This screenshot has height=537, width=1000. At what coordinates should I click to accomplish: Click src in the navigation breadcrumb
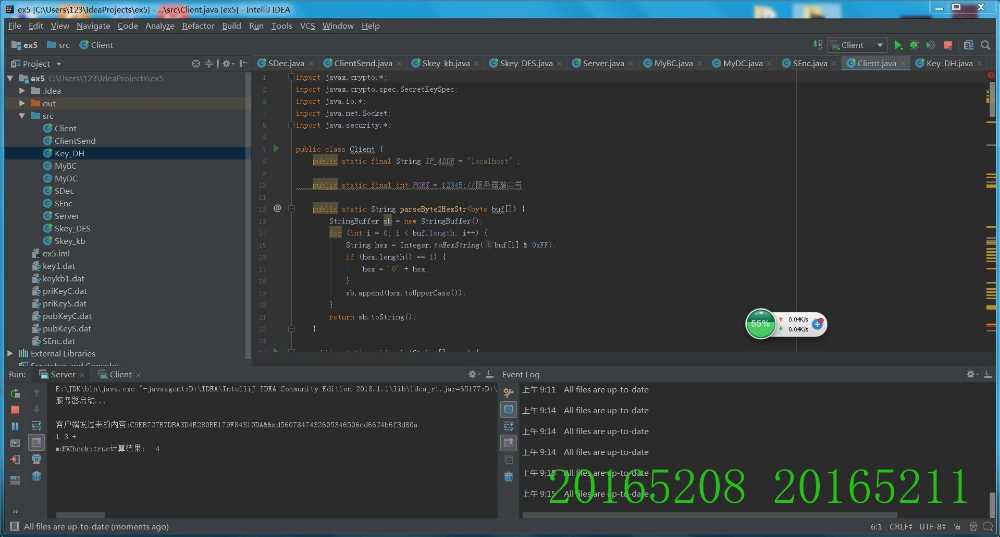[x=59, y=45]
